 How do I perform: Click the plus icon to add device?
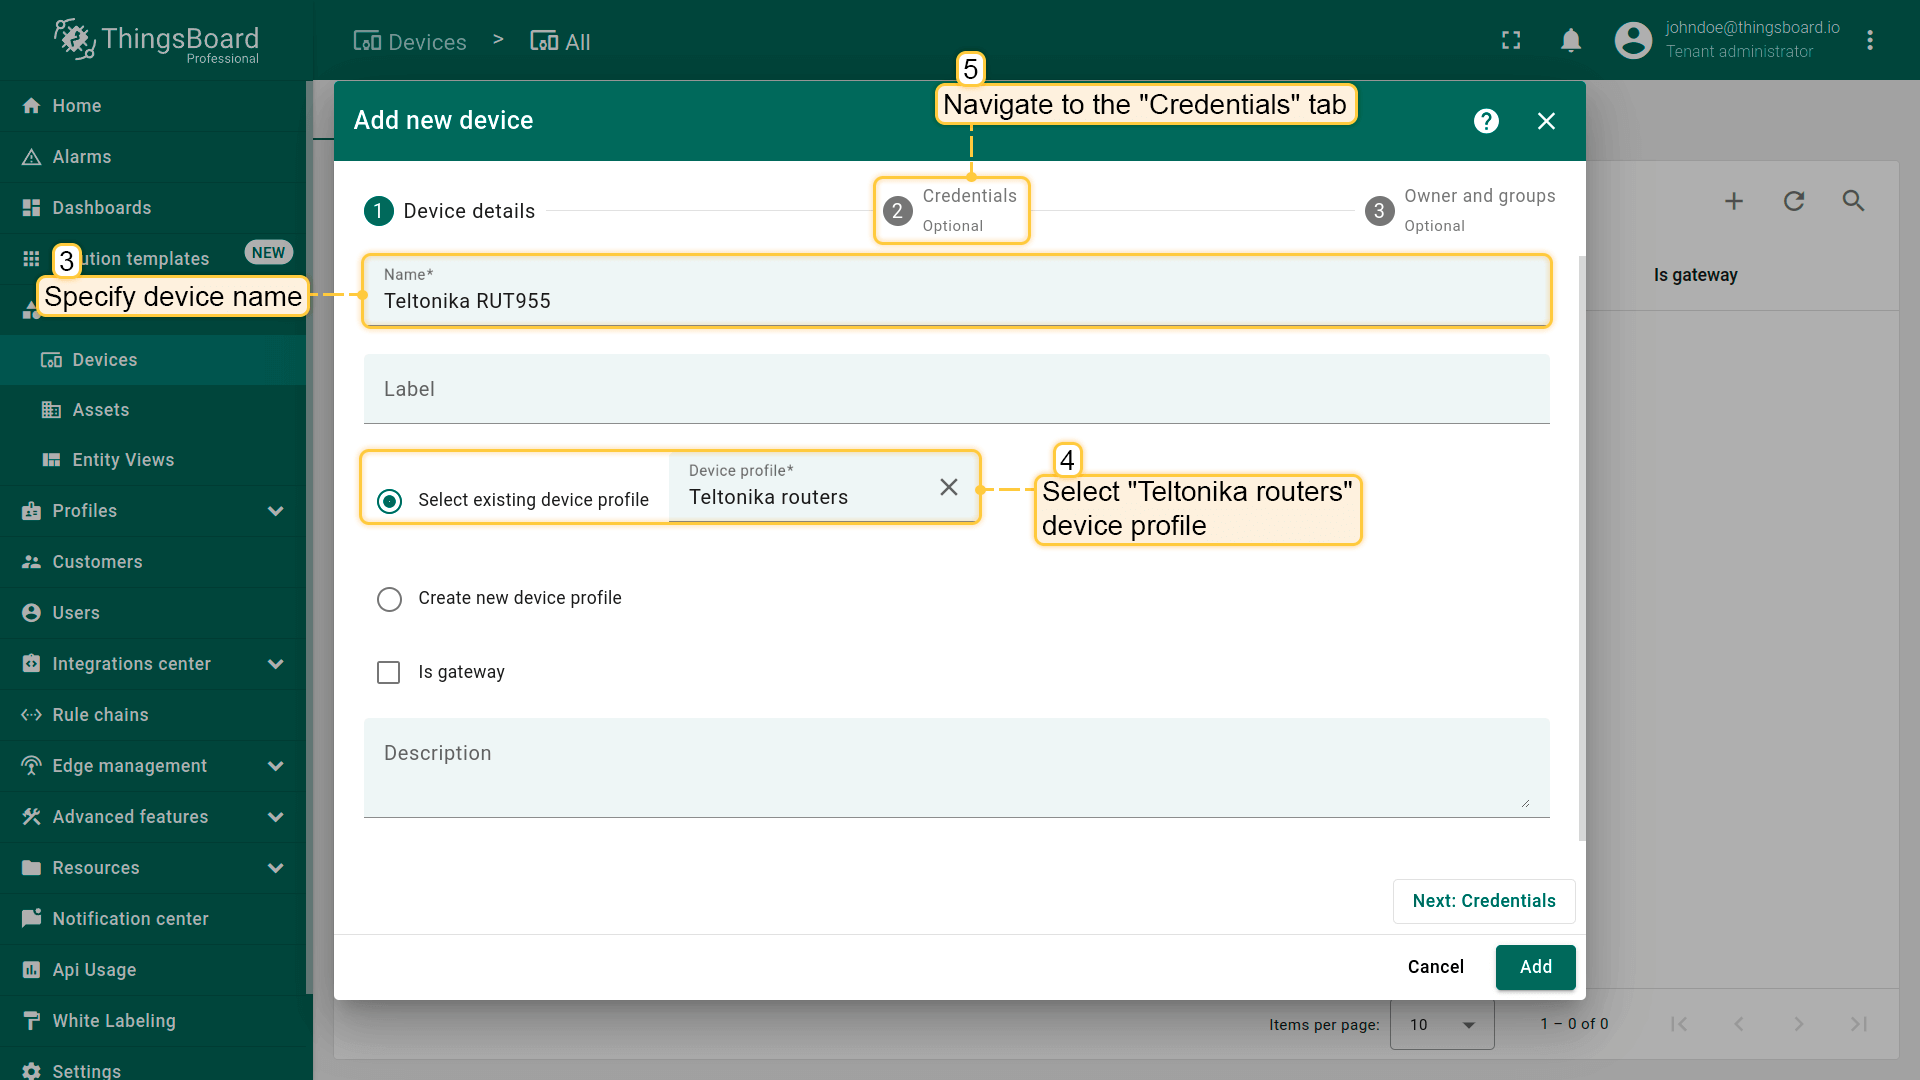point(1734,201)
